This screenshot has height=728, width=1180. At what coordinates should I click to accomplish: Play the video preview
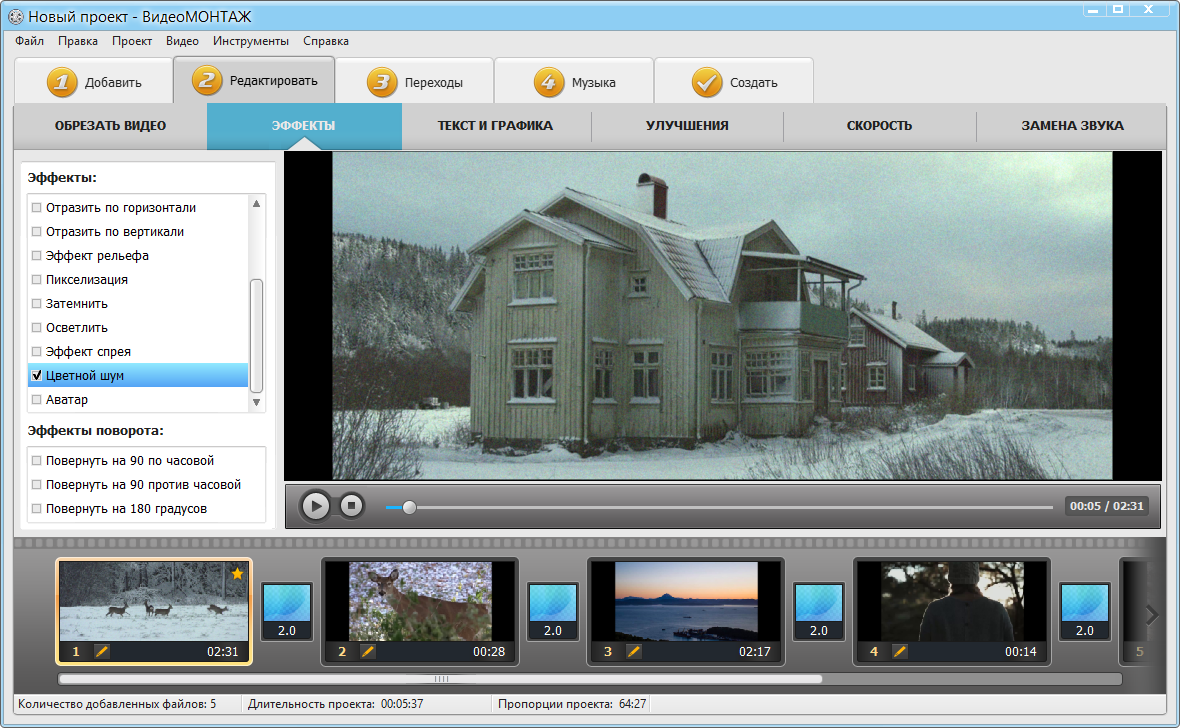point(315,506)
